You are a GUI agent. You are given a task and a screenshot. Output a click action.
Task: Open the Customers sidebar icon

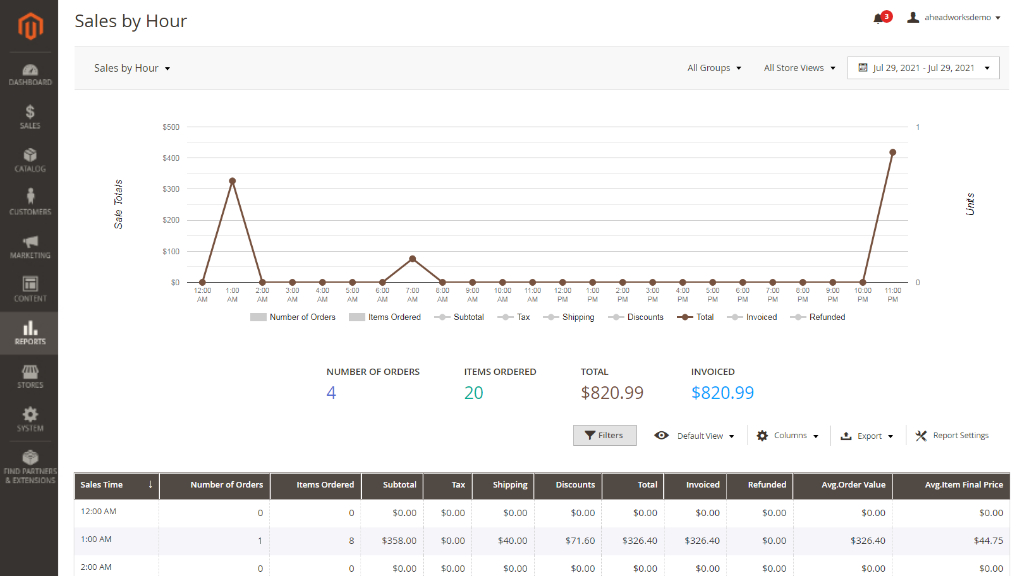29,196
